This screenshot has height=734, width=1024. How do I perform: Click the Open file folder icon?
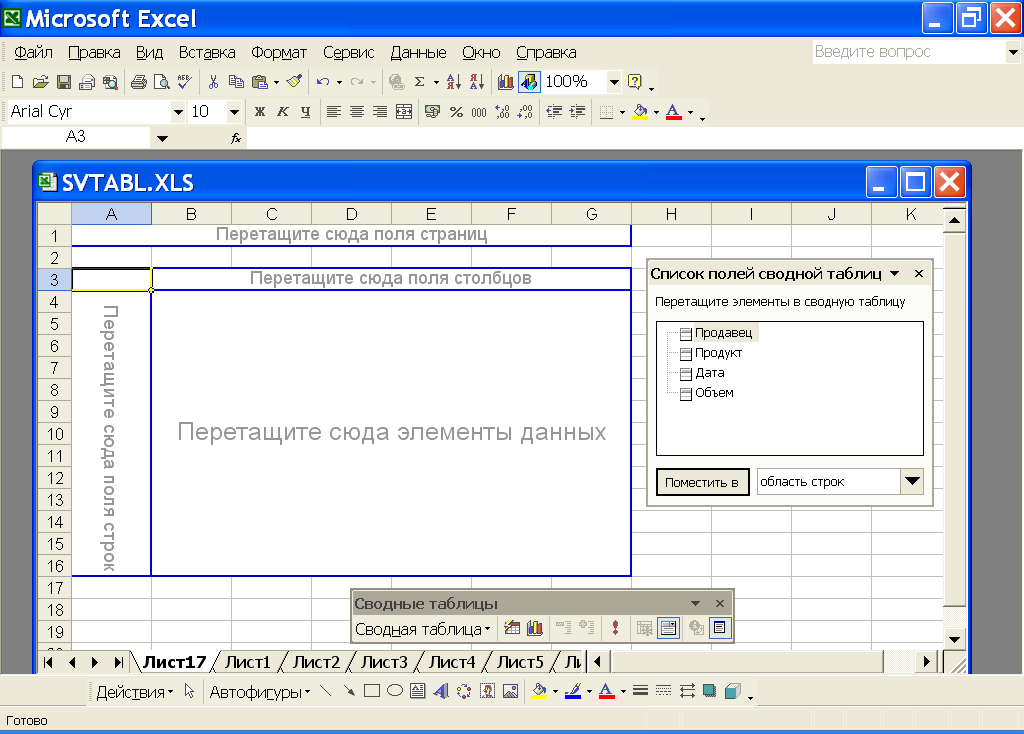coord(40,82)
